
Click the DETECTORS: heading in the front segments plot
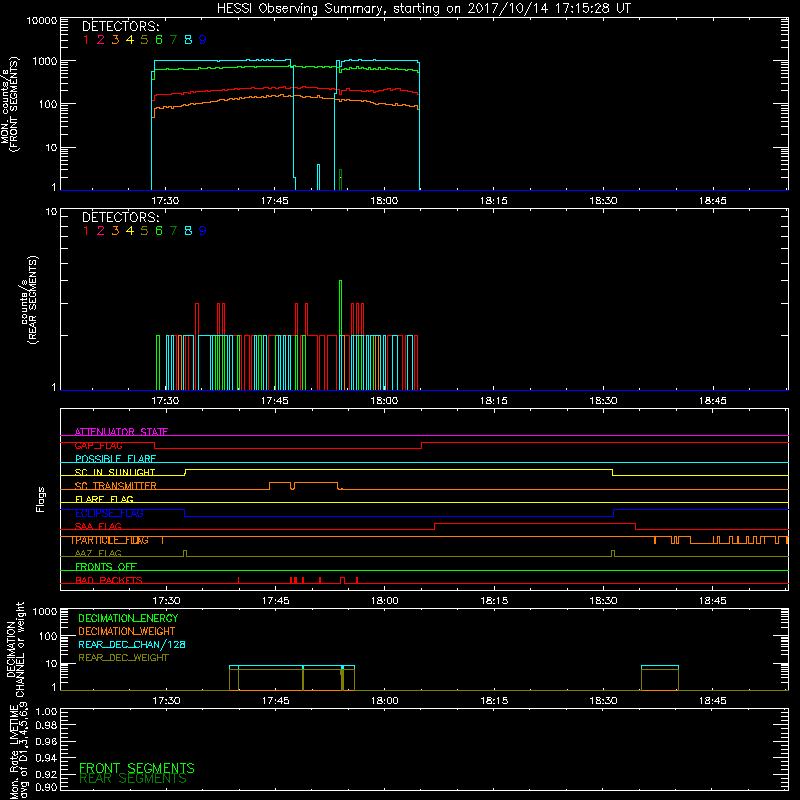pos(120,26)
